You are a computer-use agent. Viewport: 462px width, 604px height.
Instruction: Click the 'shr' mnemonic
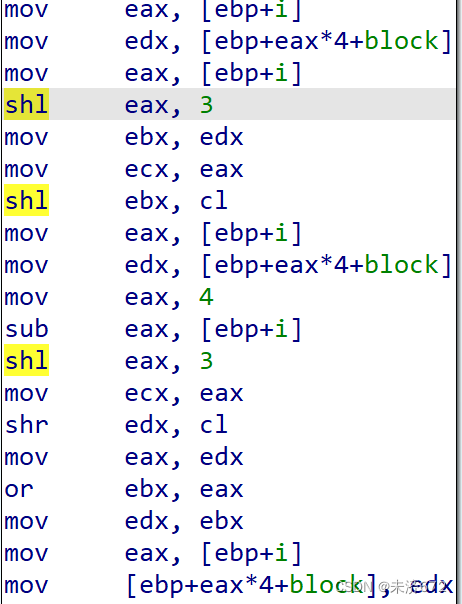pos(27,425)
